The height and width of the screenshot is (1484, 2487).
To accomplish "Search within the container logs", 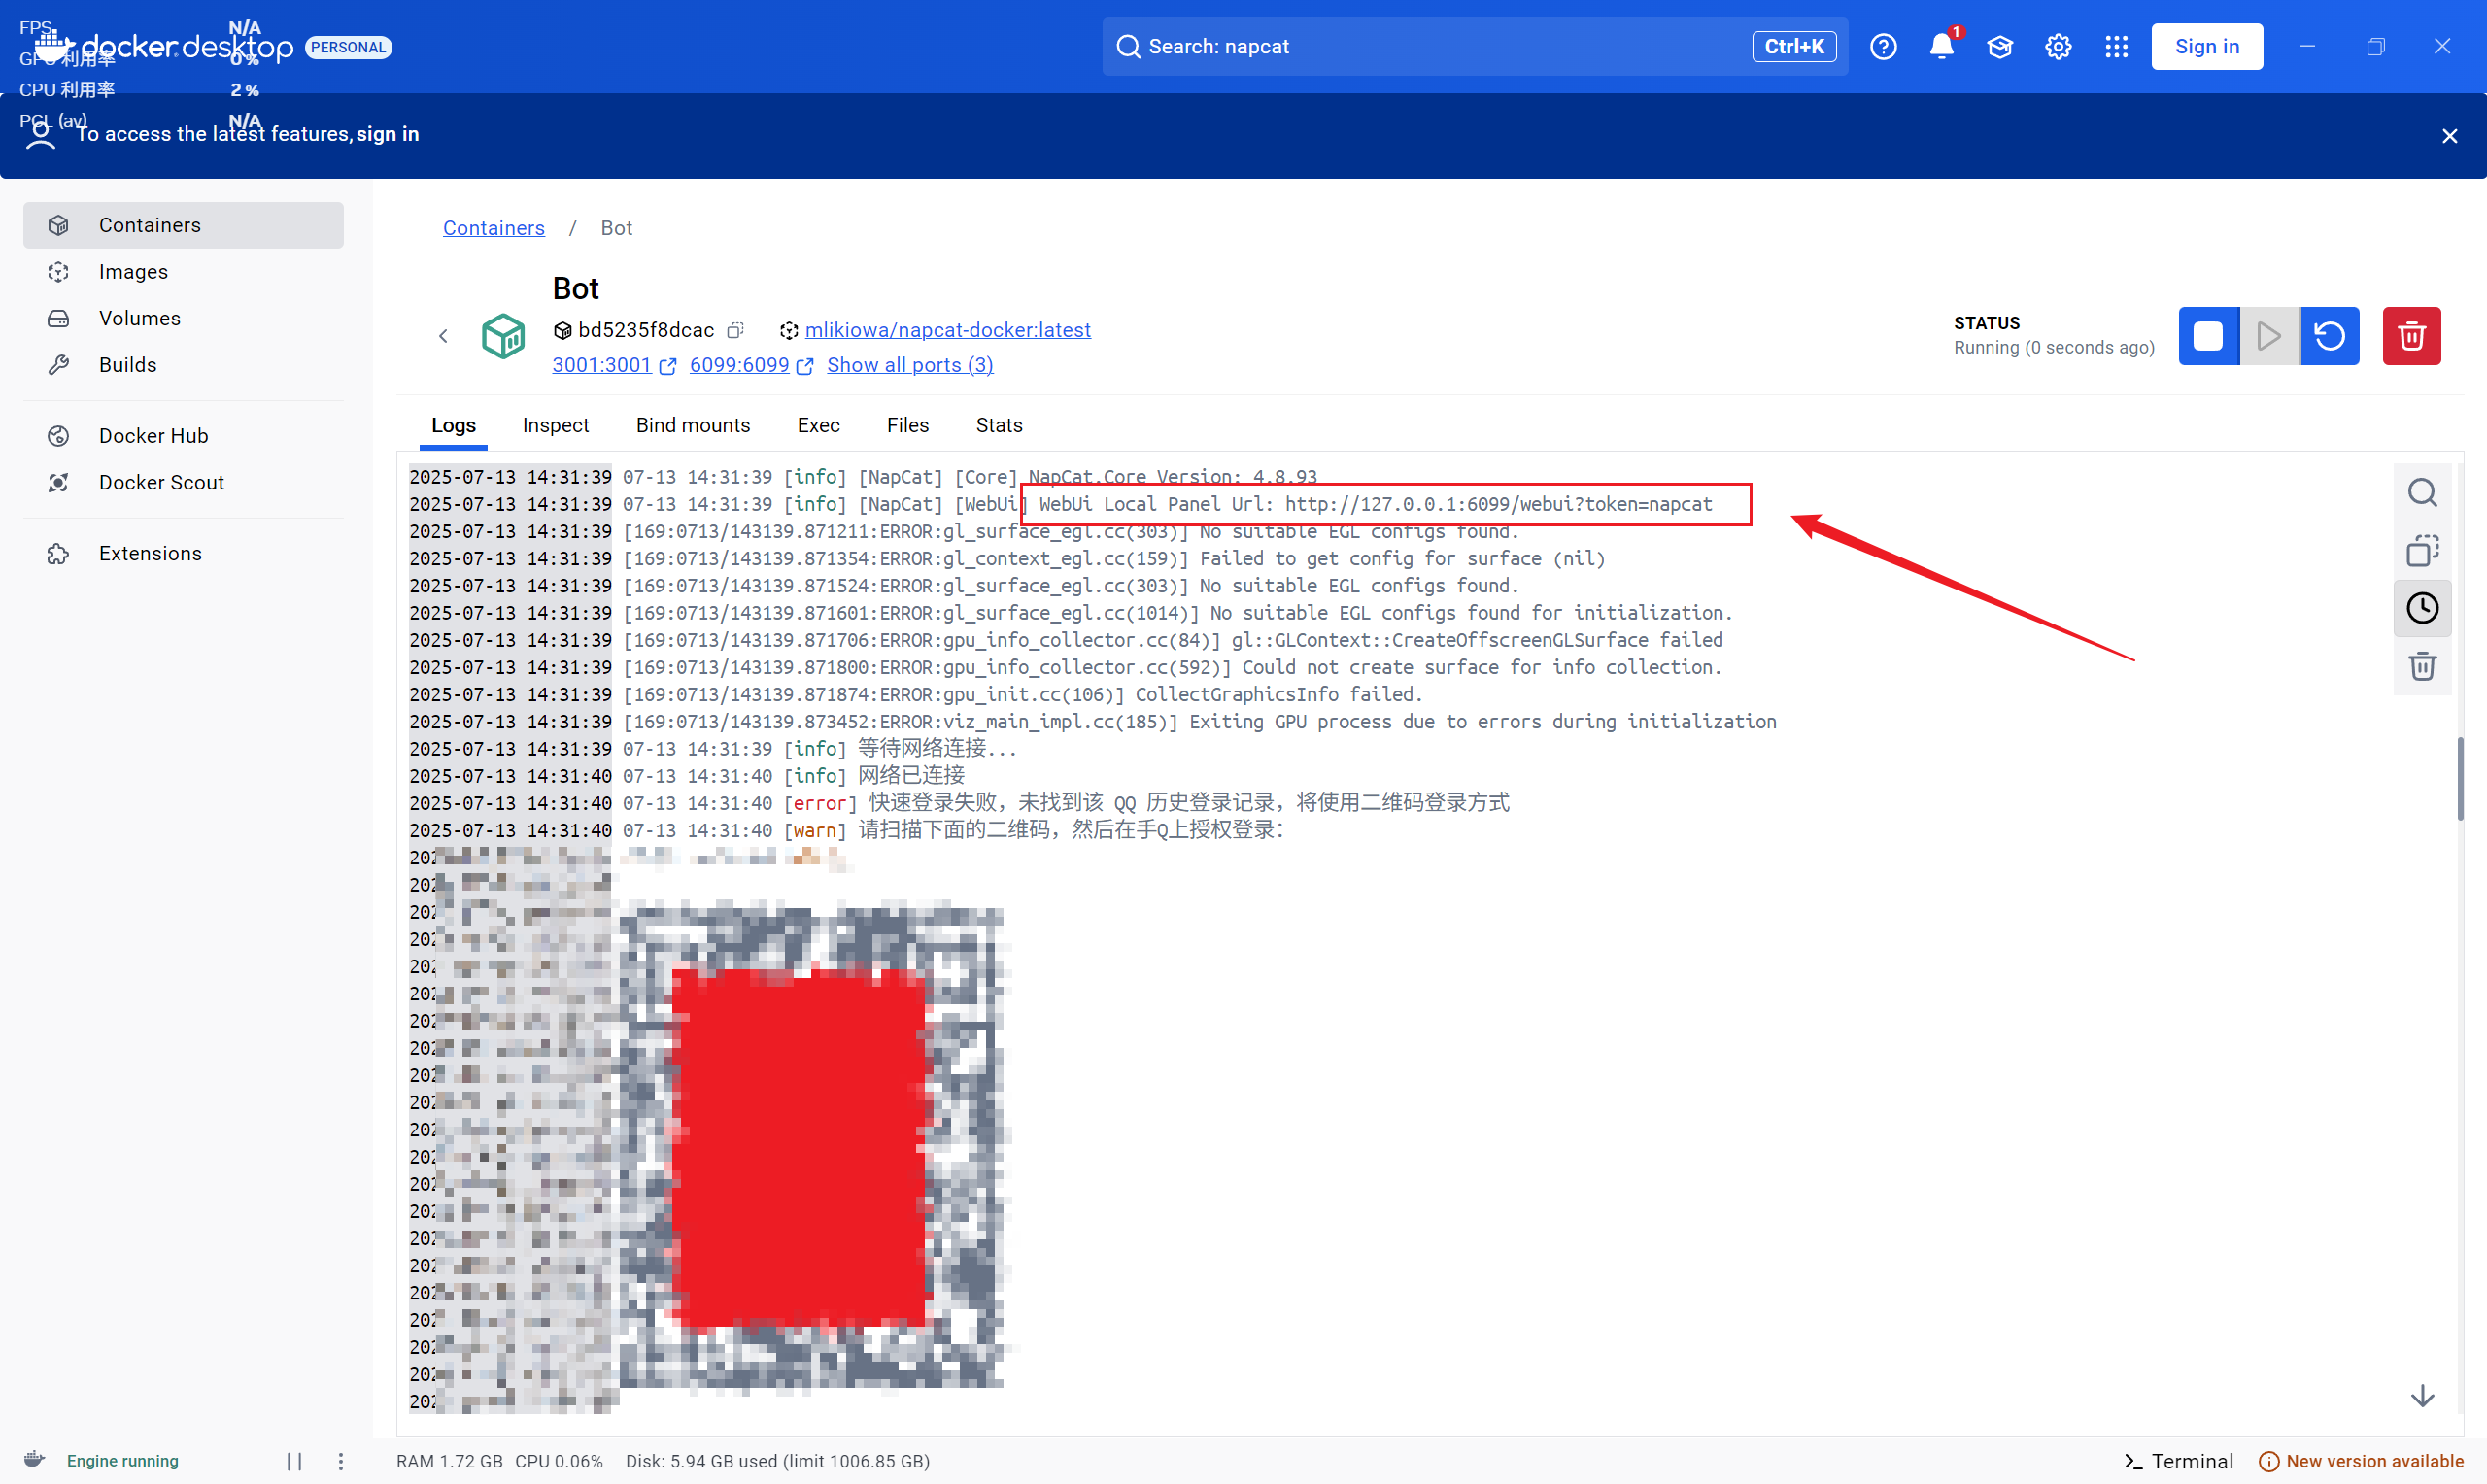I will click(x=2422, y=492).
